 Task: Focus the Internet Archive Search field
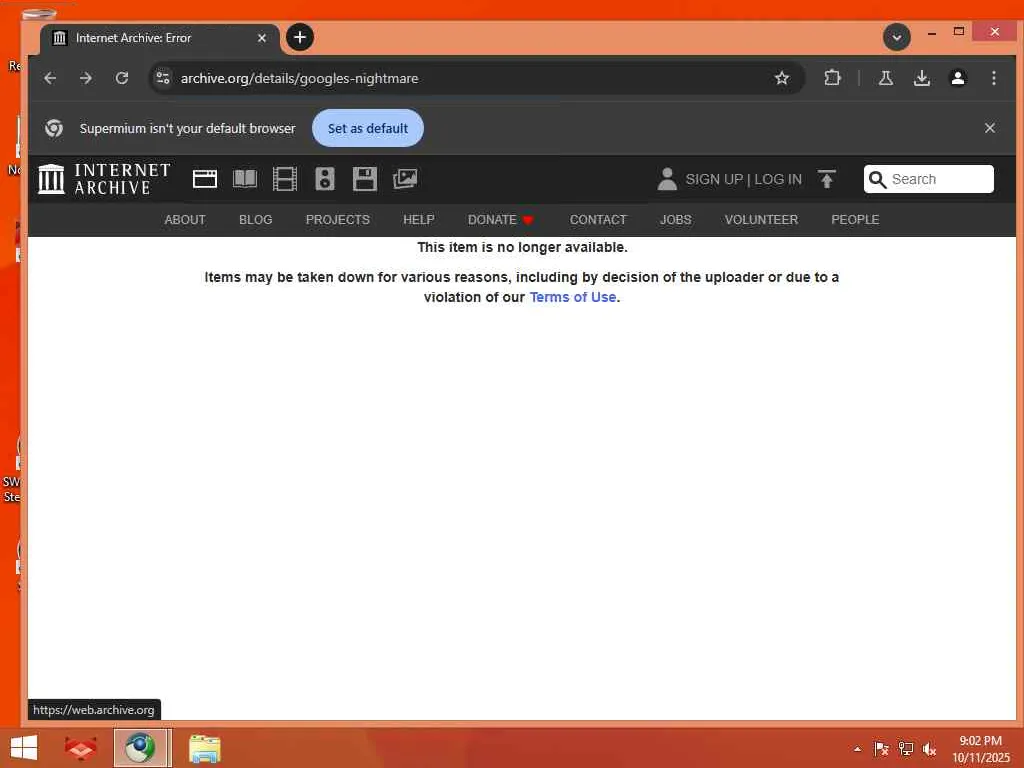(x=929, y=179)
